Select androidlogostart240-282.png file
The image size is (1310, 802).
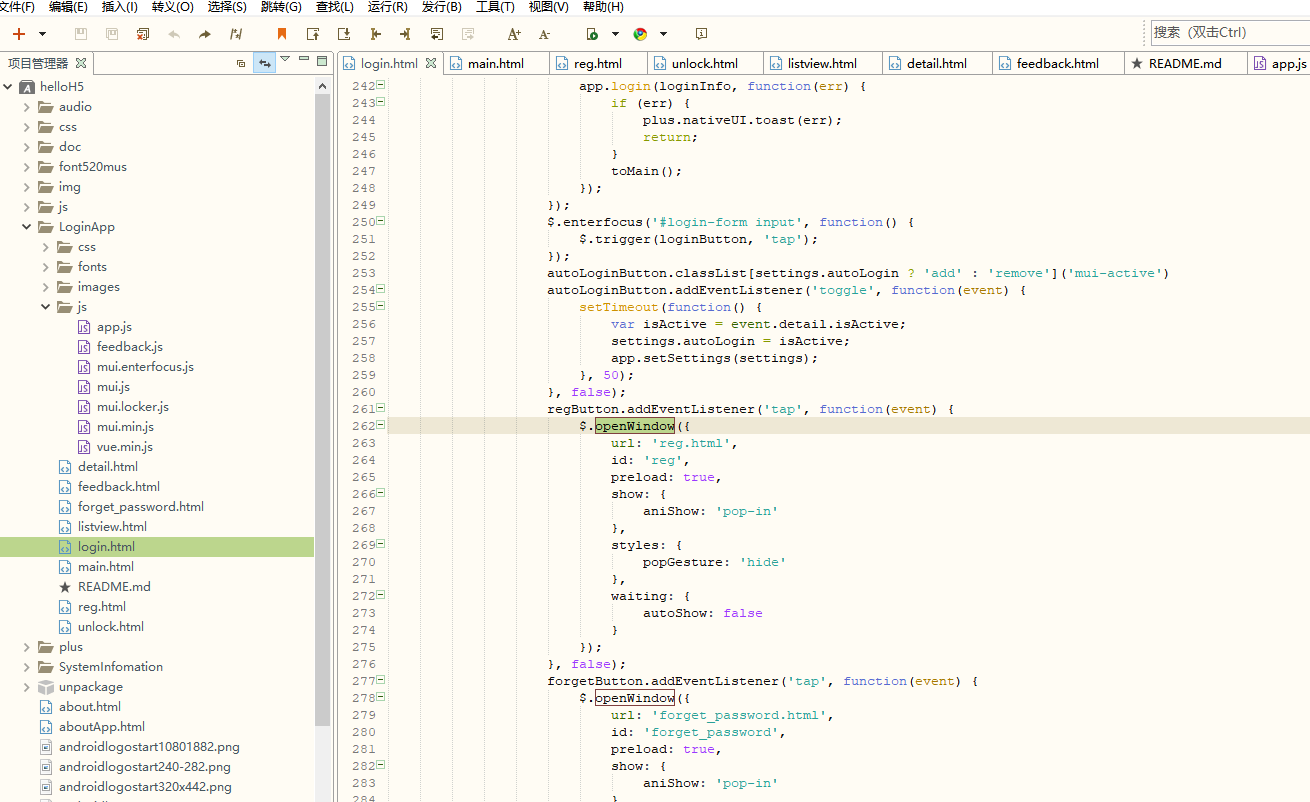pyautogui.click(x=144, y=767)
